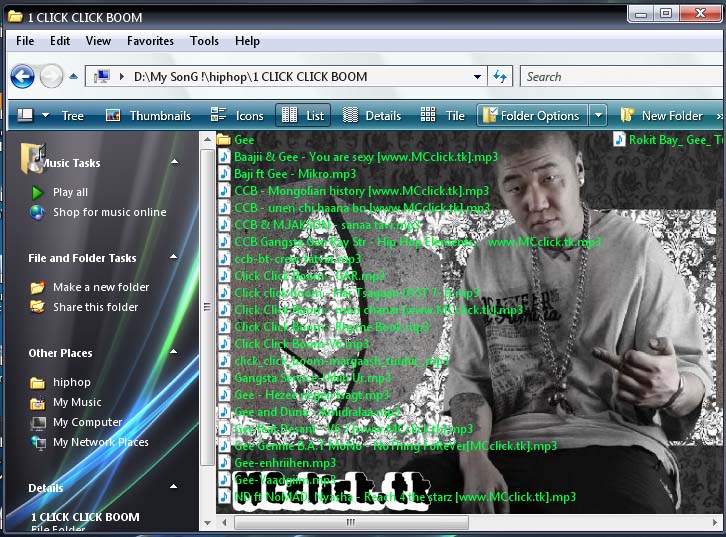Image resolution: width=726 pixels, height=537 pixels.
Task: Switch to Thumbnails view
Action: tap(149, 116)
